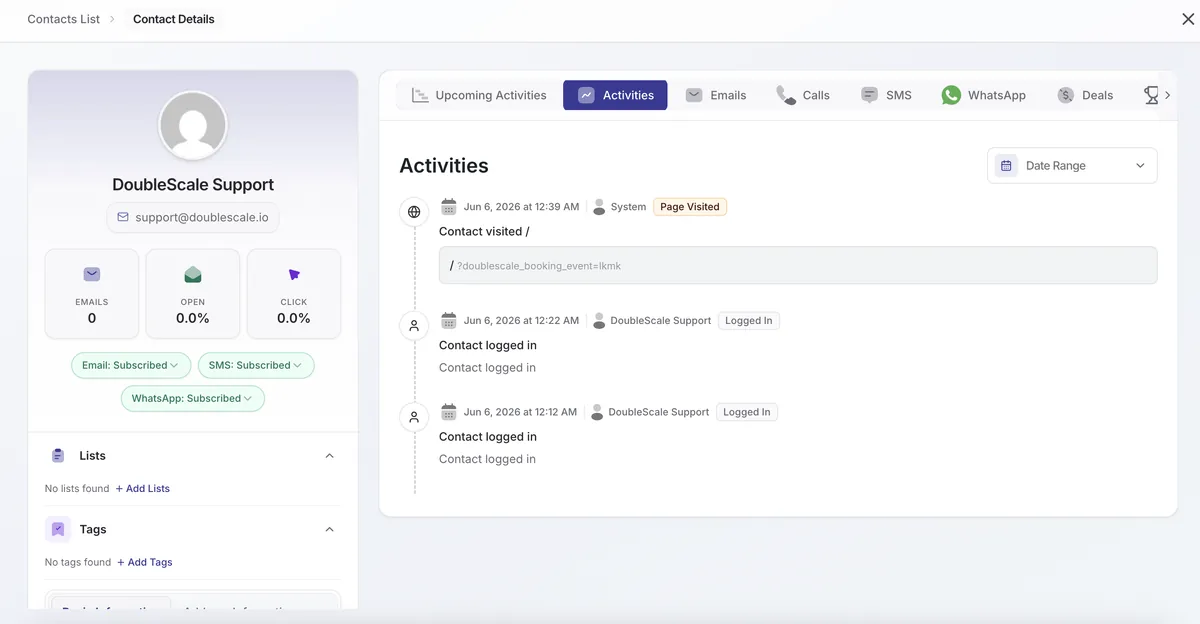Collapse the Lists section chevron
The width and height of the screenshot is (1200, 624).
tap(330, 456)
